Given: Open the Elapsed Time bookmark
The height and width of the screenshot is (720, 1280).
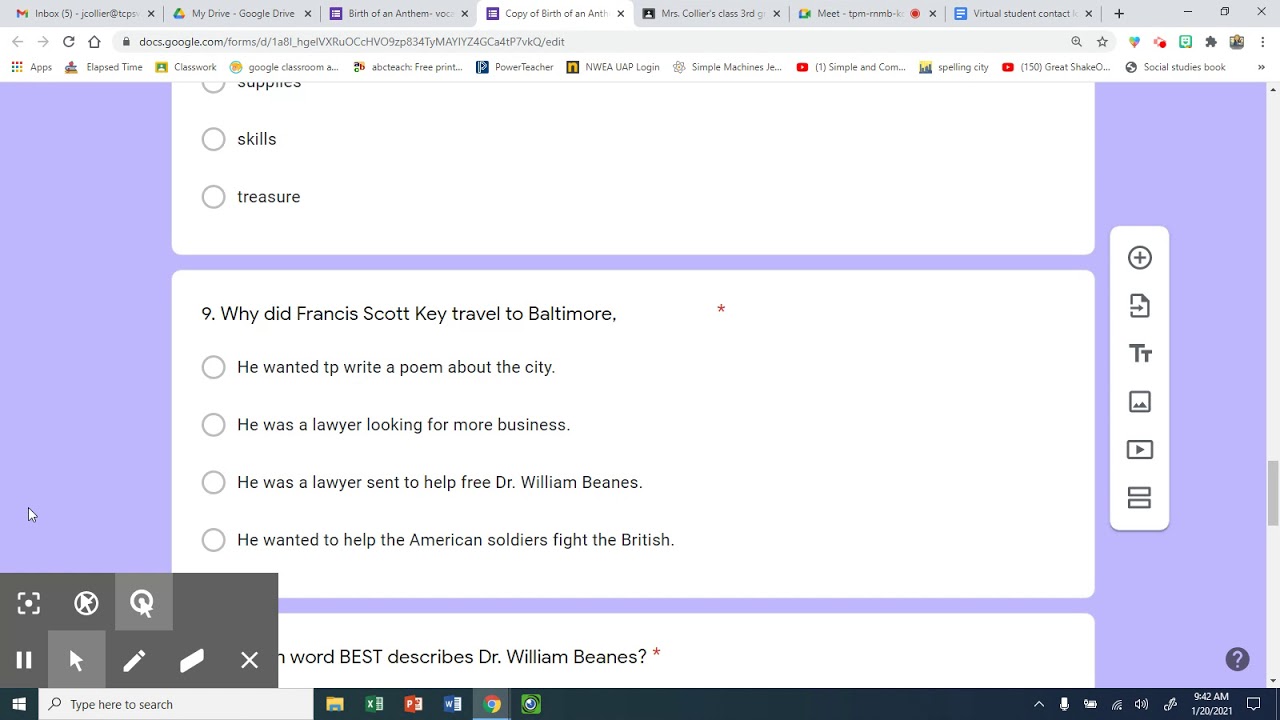Looking at the screenshot, I should [104, 67].
